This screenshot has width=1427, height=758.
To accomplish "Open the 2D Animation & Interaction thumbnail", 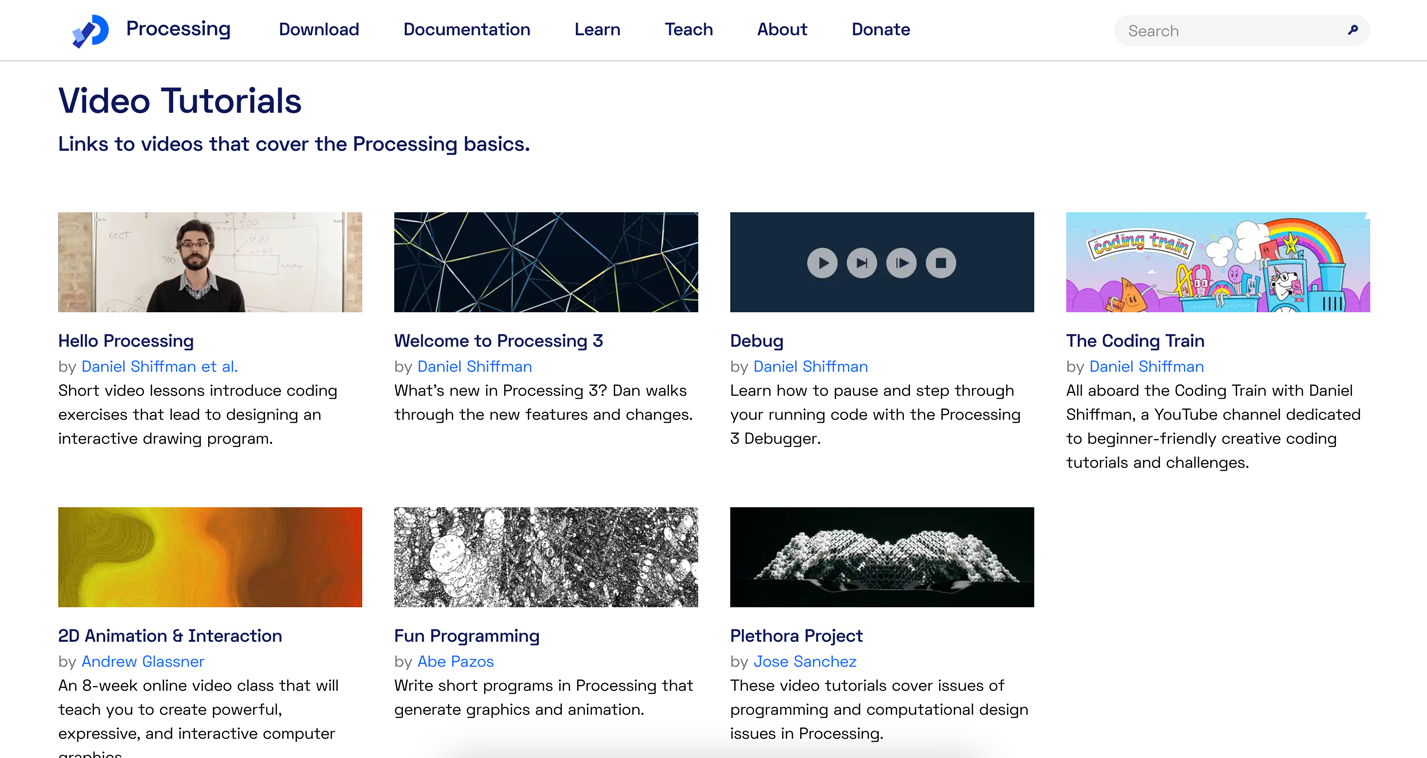I will point(210,557).
